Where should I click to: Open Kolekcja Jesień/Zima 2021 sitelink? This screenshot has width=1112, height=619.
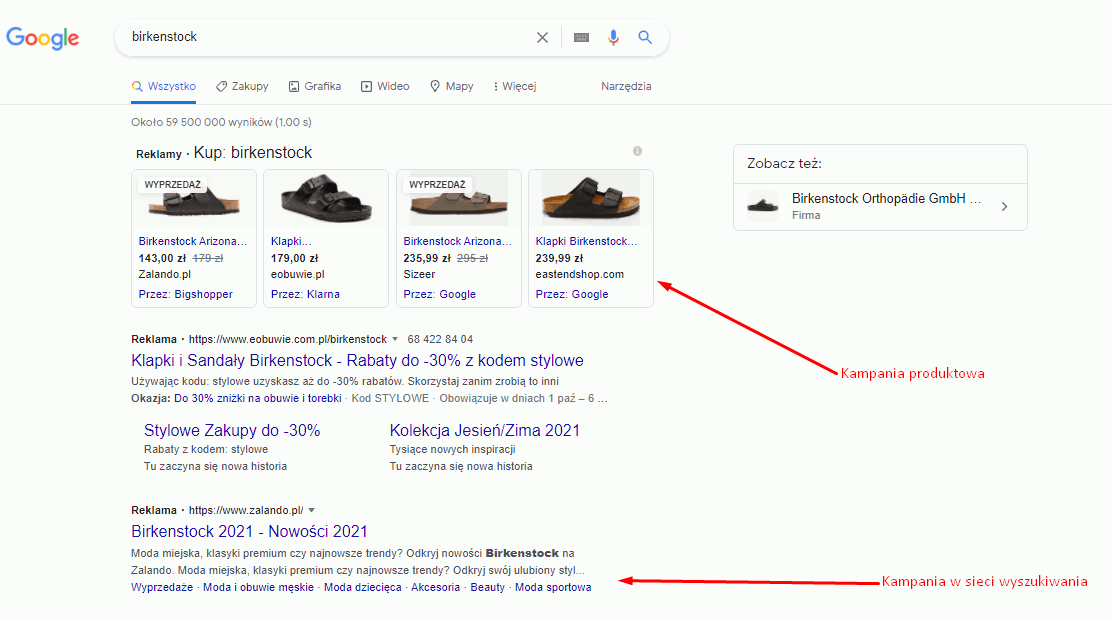pos(484,430)
